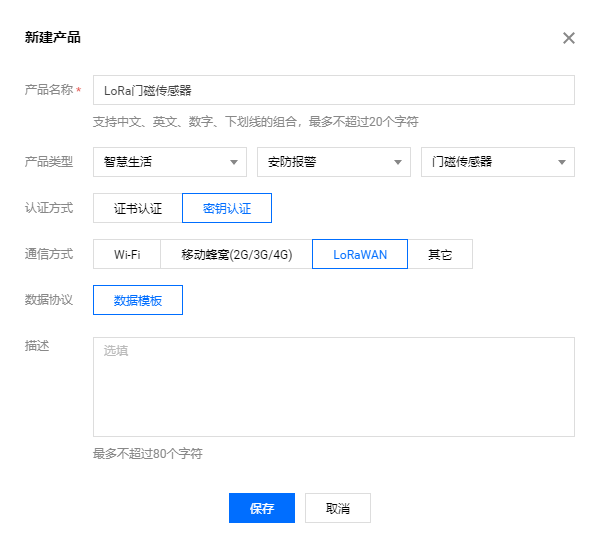Click the 支持中文、英文、数字 naming hint text

256,122
